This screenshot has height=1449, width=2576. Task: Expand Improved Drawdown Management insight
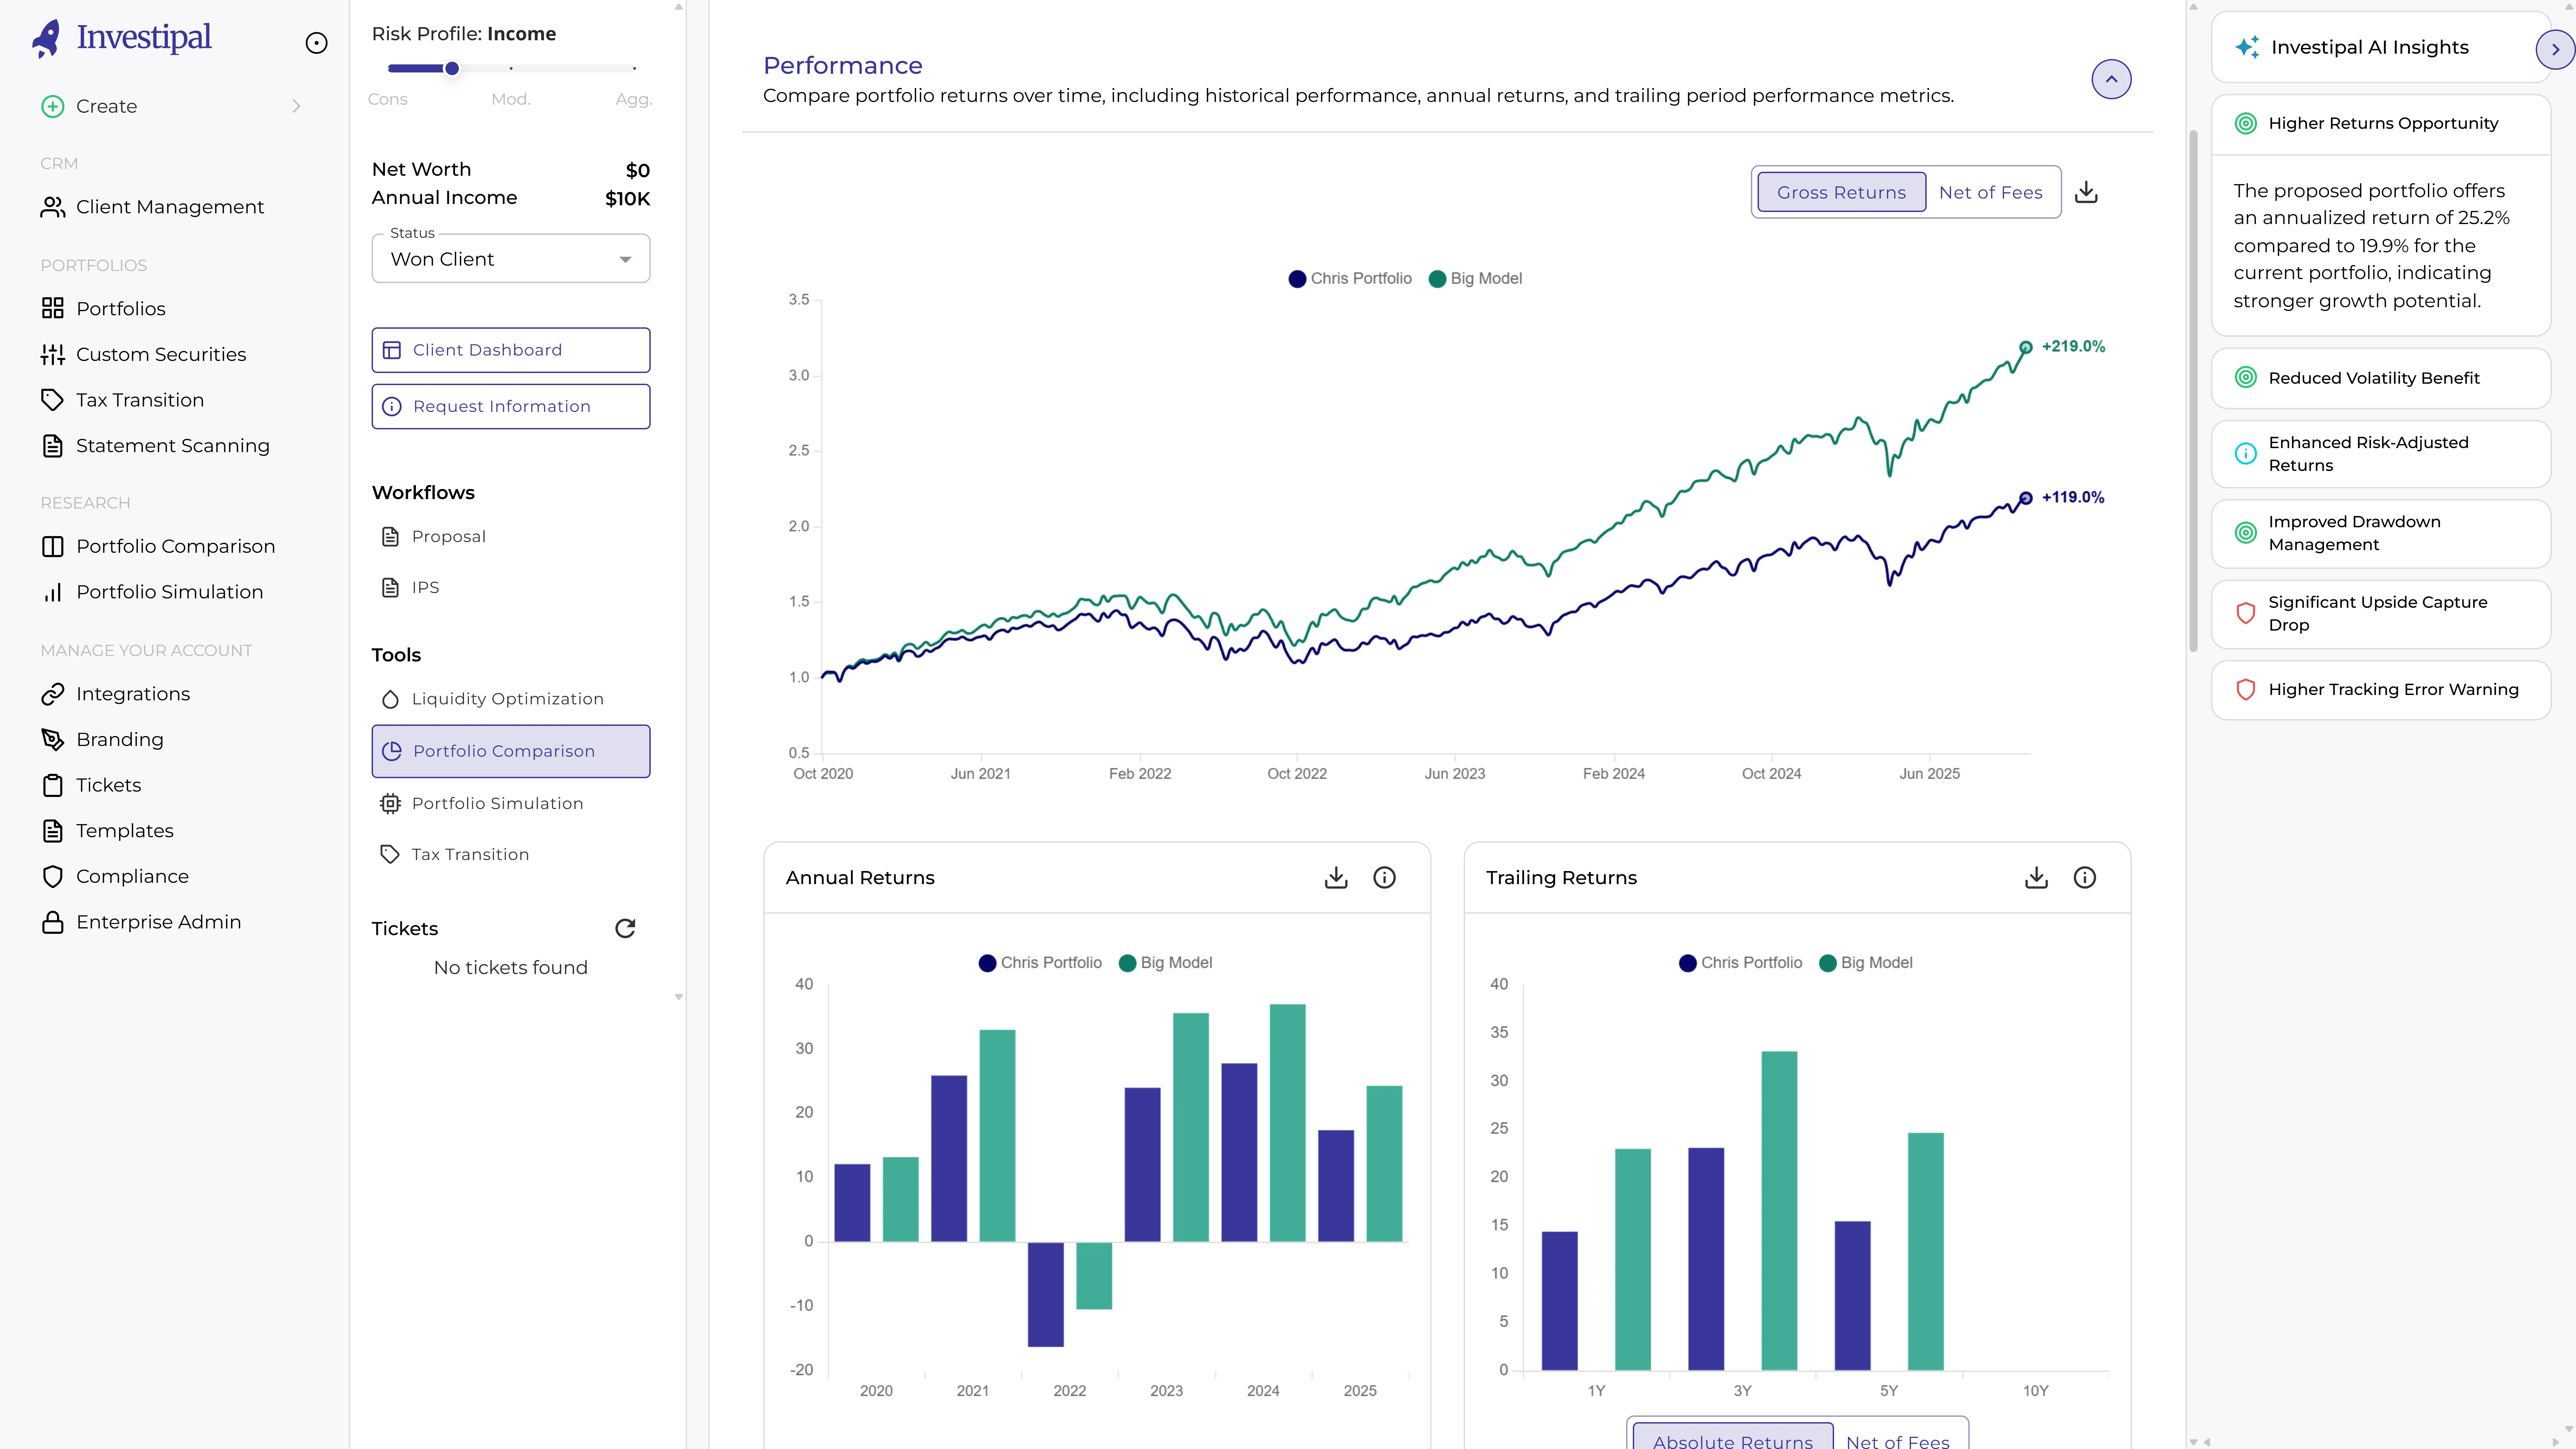tap(2381, 534)
